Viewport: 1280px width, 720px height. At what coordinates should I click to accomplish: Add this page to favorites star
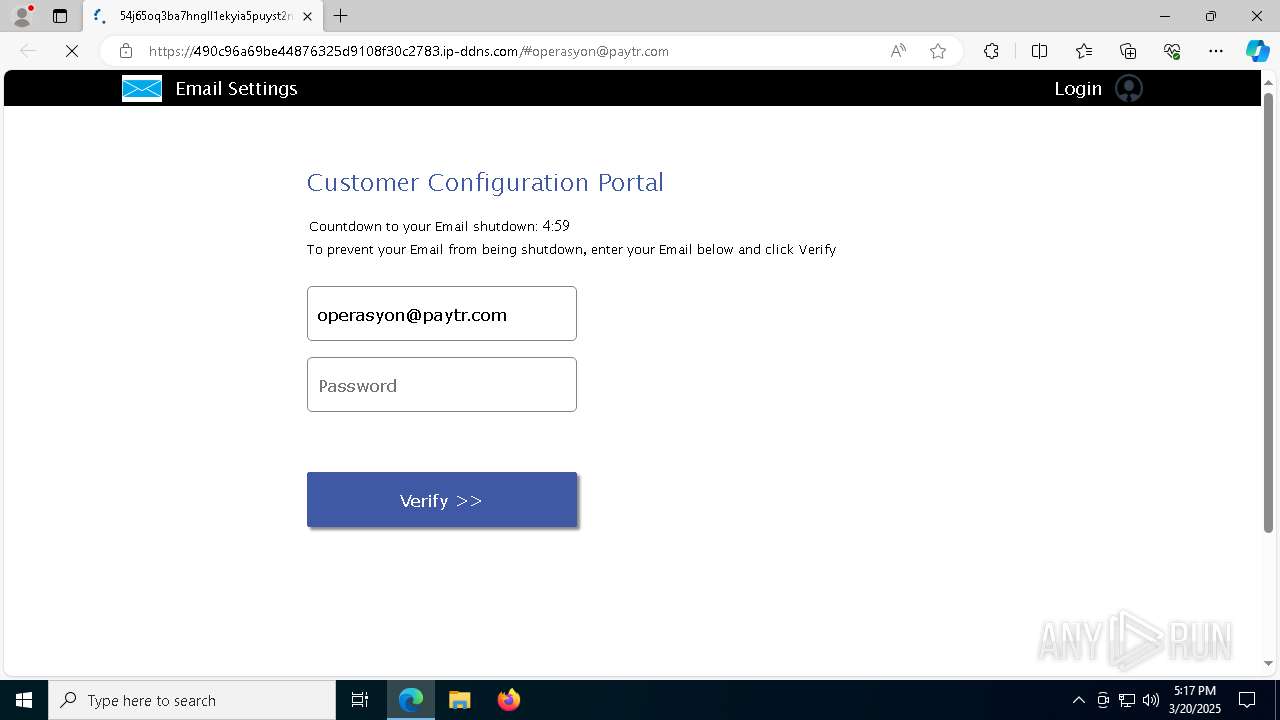coord(938,51)
